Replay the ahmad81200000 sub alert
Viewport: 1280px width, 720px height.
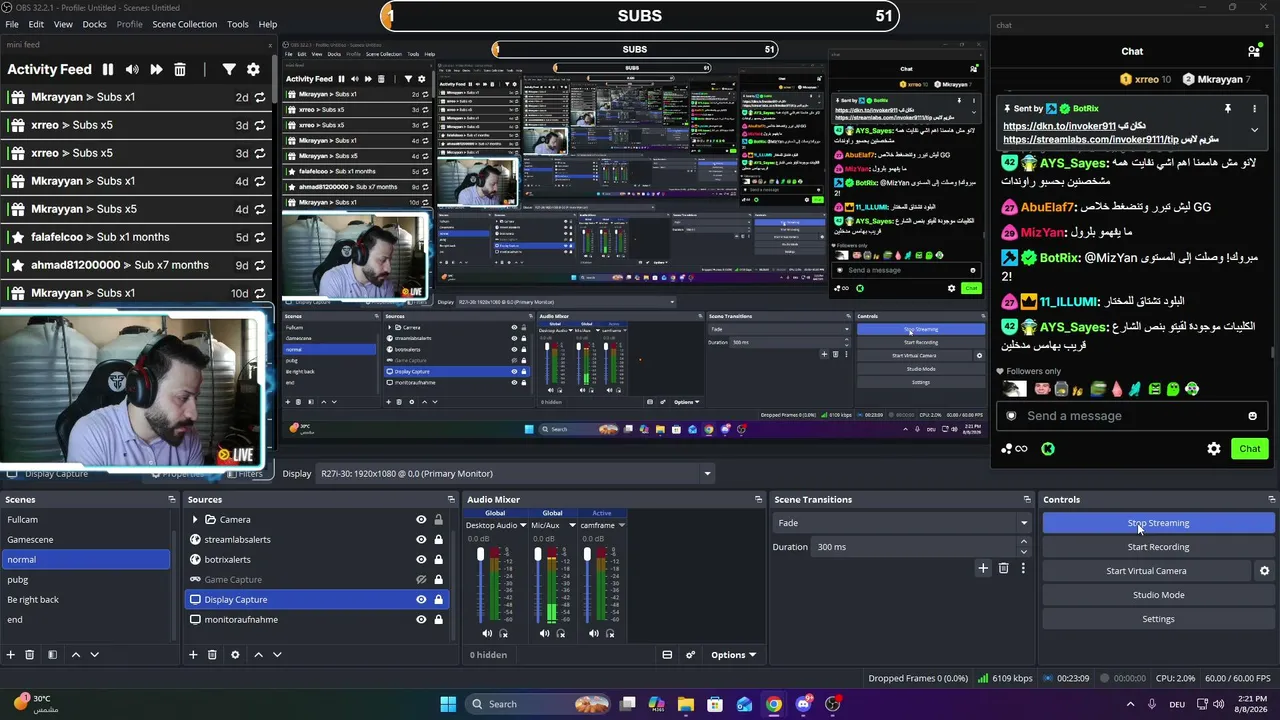pyautogui.click(x=260, y=265)
